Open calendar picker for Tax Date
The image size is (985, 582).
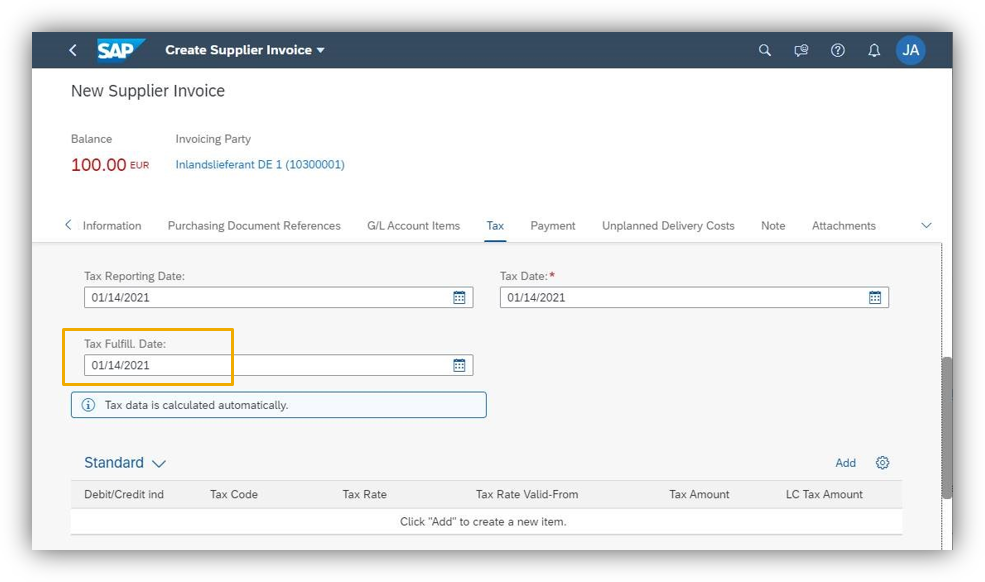tap(875, 297)
